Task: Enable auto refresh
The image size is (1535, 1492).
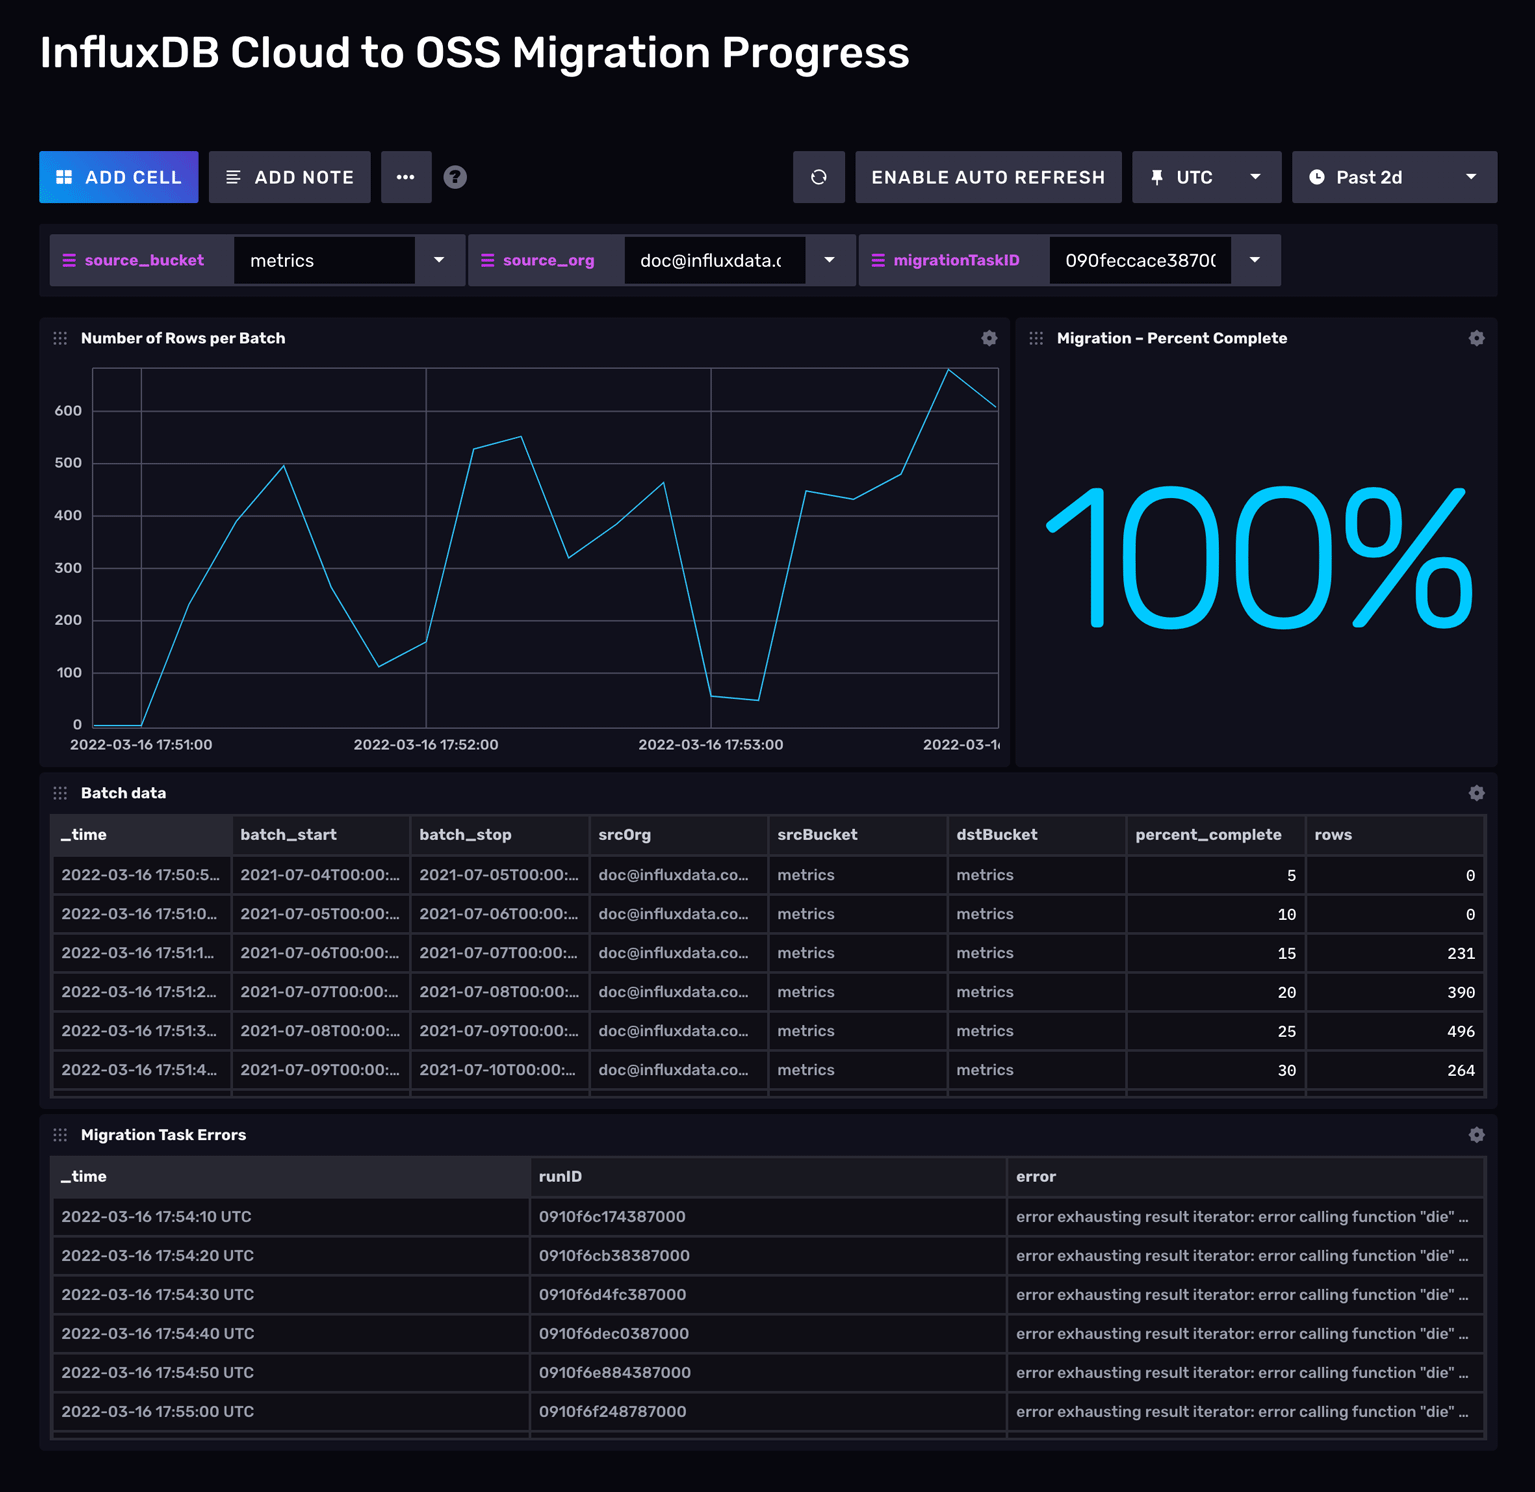Action: point(987,177)
